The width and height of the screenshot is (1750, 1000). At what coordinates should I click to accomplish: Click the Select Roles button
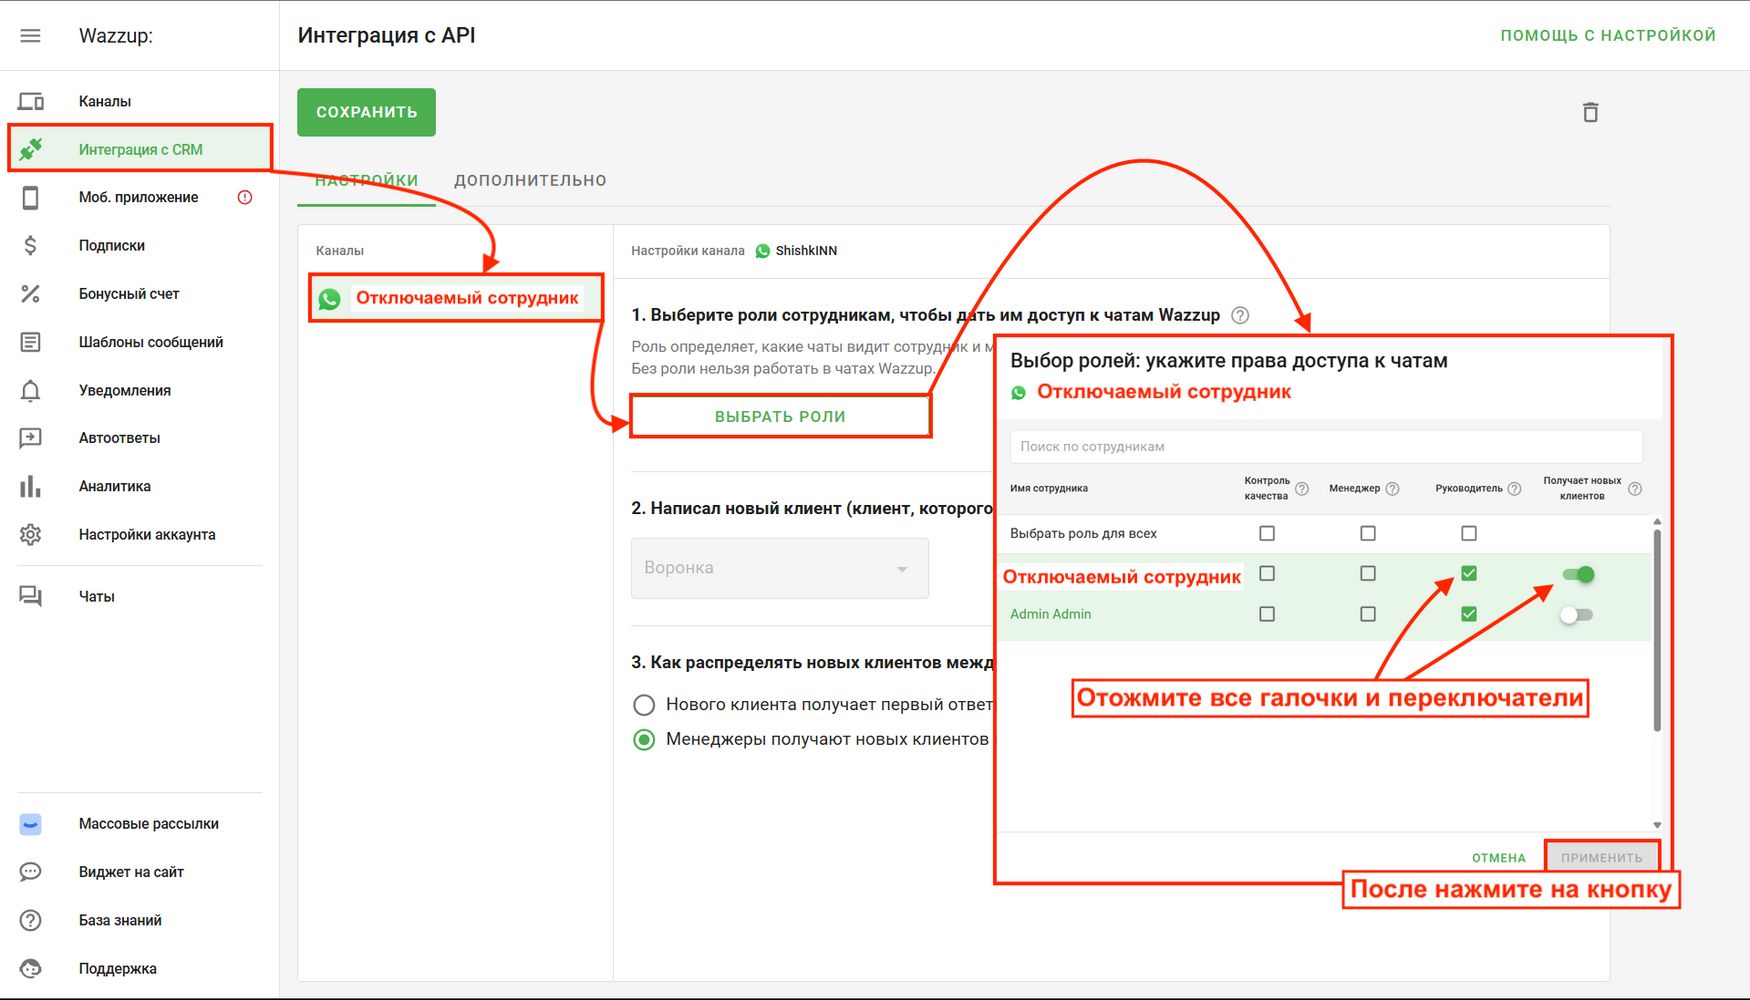[x=780, y=417]
